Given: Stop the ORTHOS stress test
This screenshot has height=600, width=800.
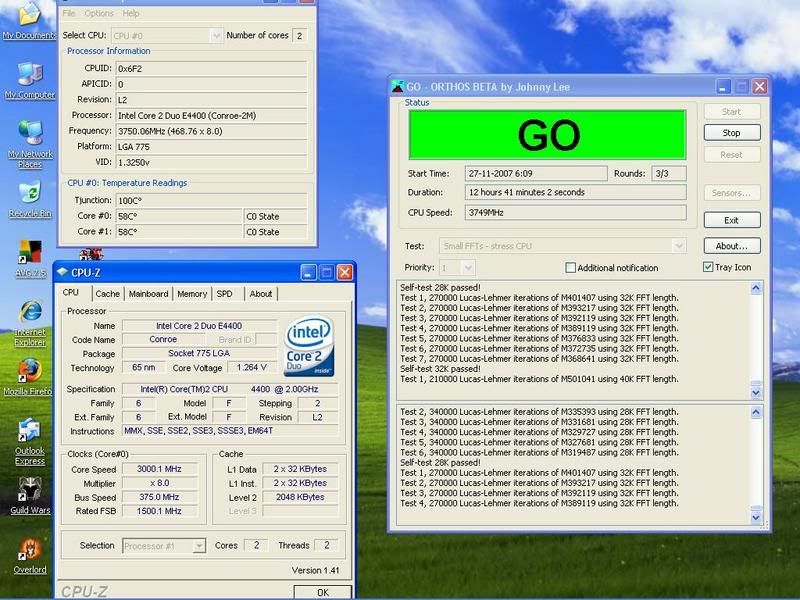Looking at the screenshot, I should (x=732, y=133).
